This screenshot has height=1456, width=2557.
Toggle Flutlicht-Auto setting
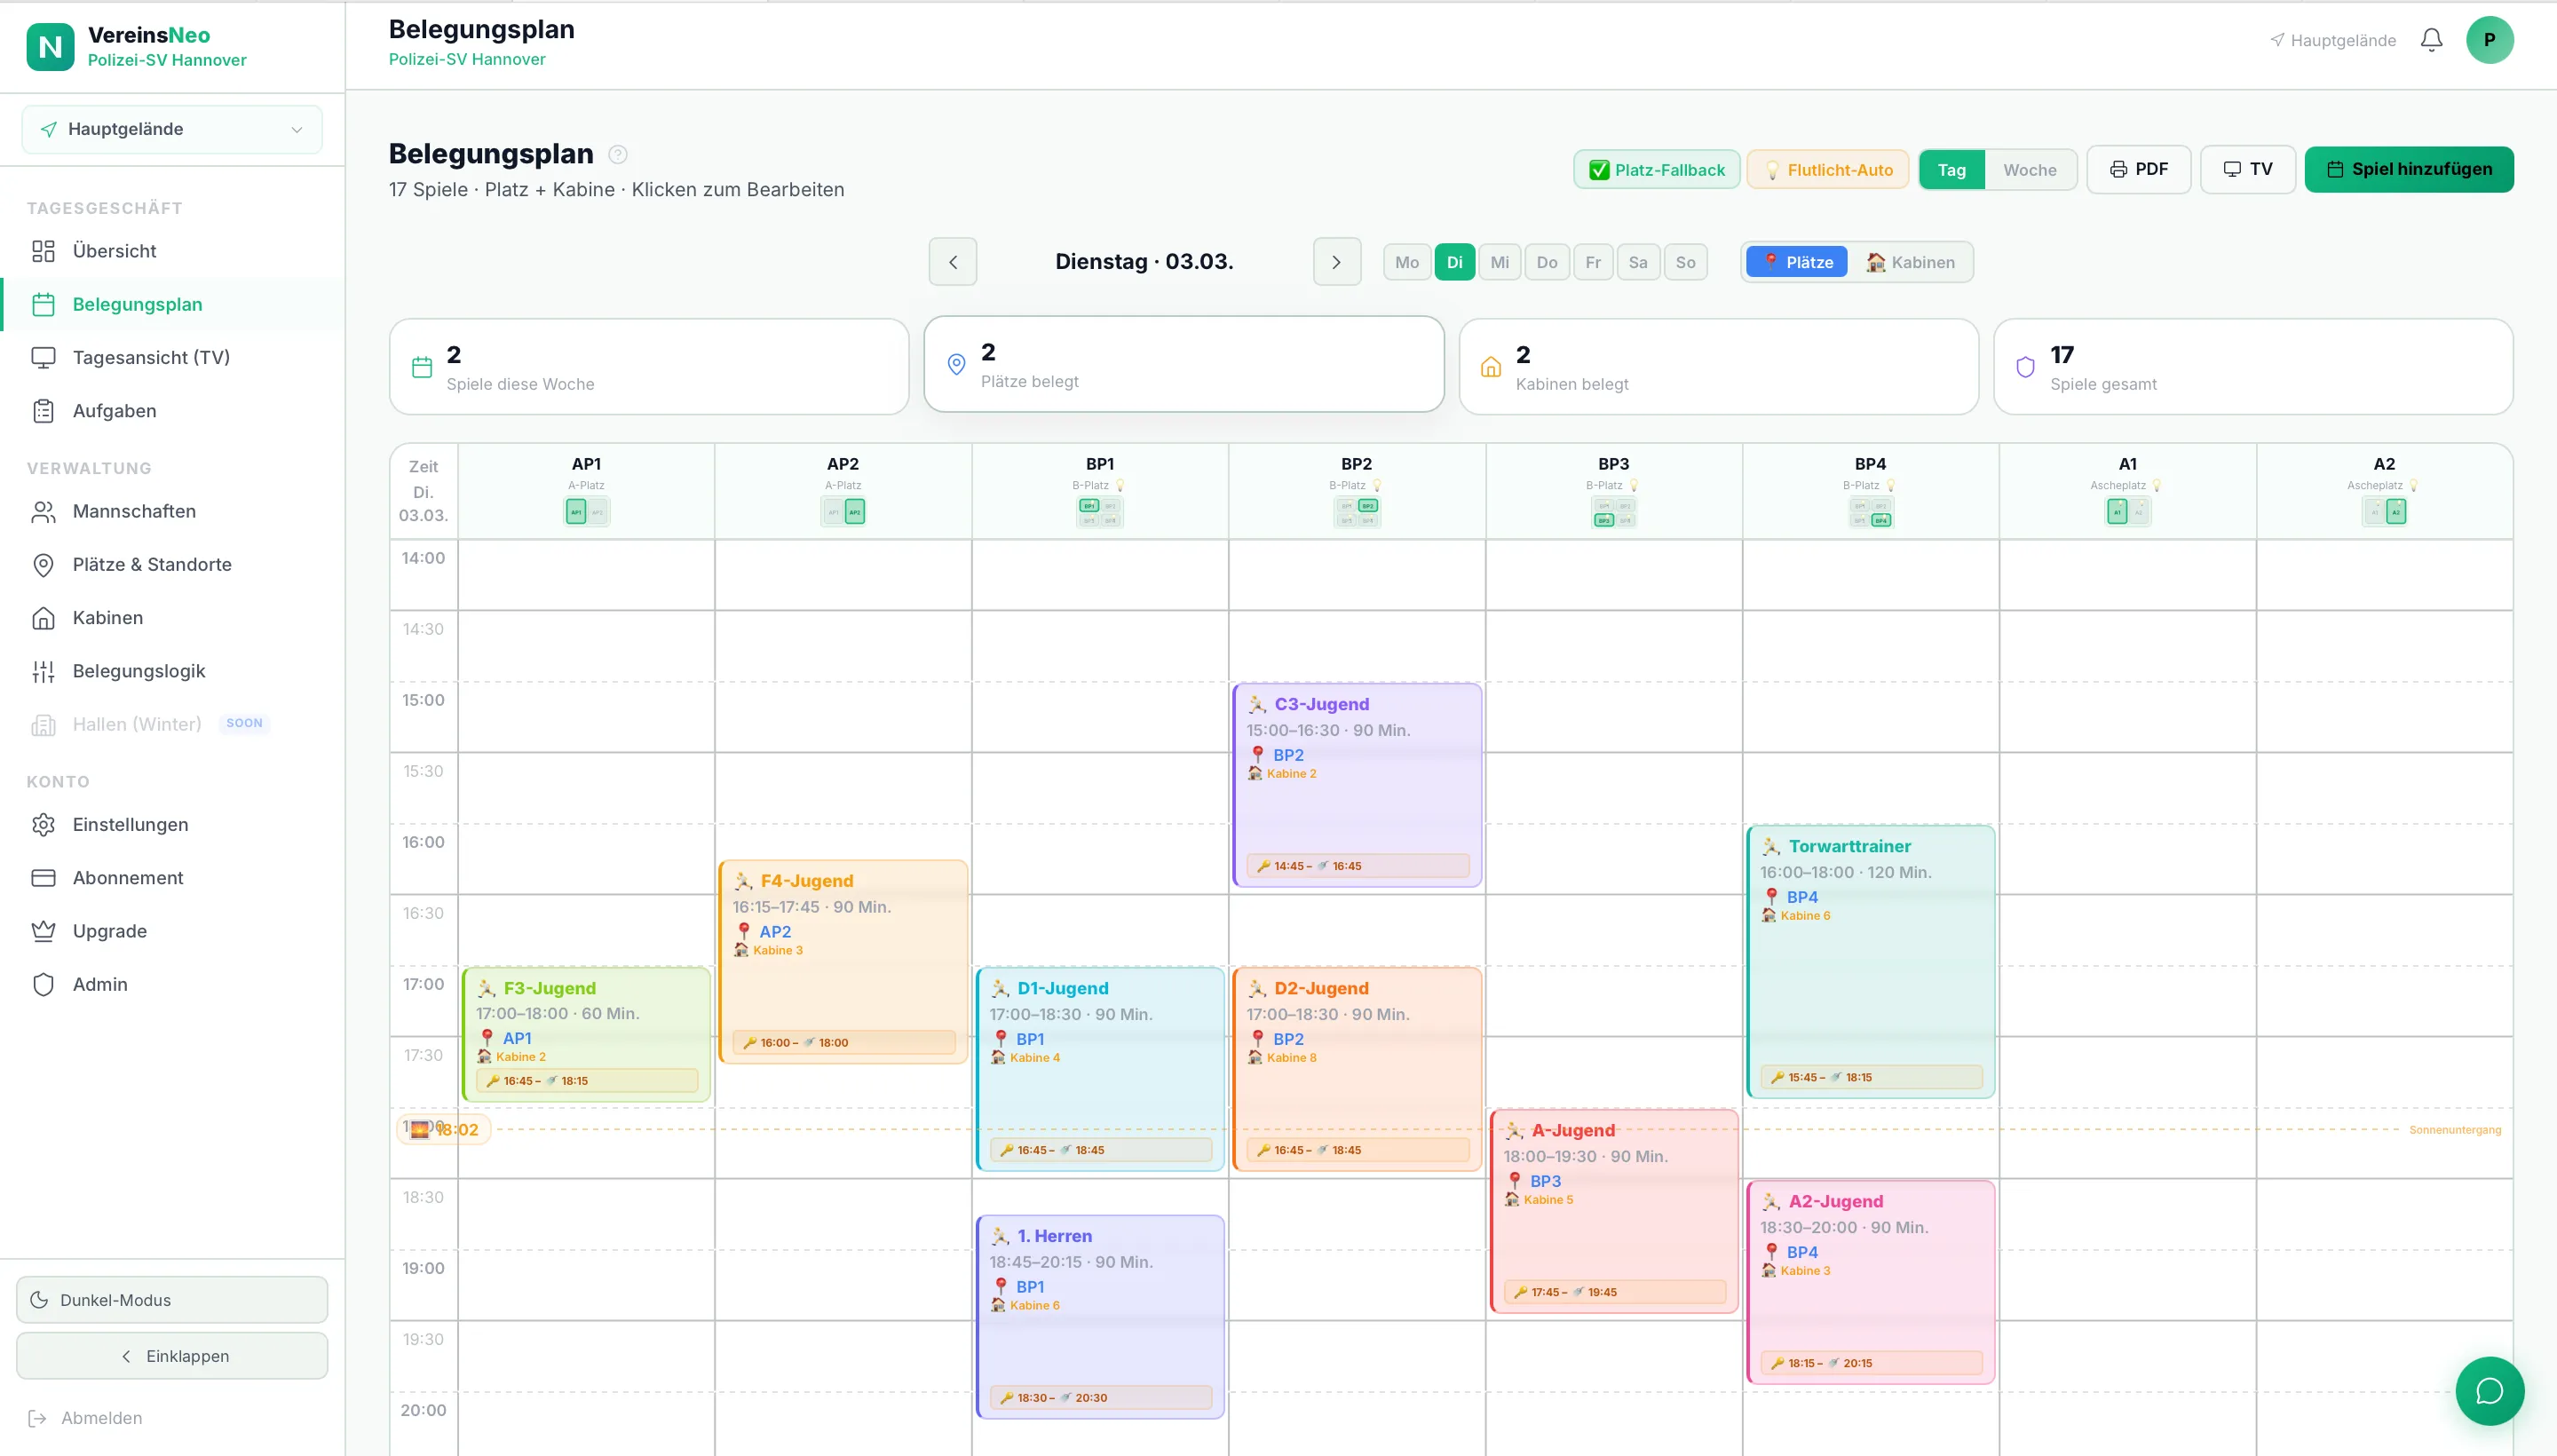[1827, 170]
